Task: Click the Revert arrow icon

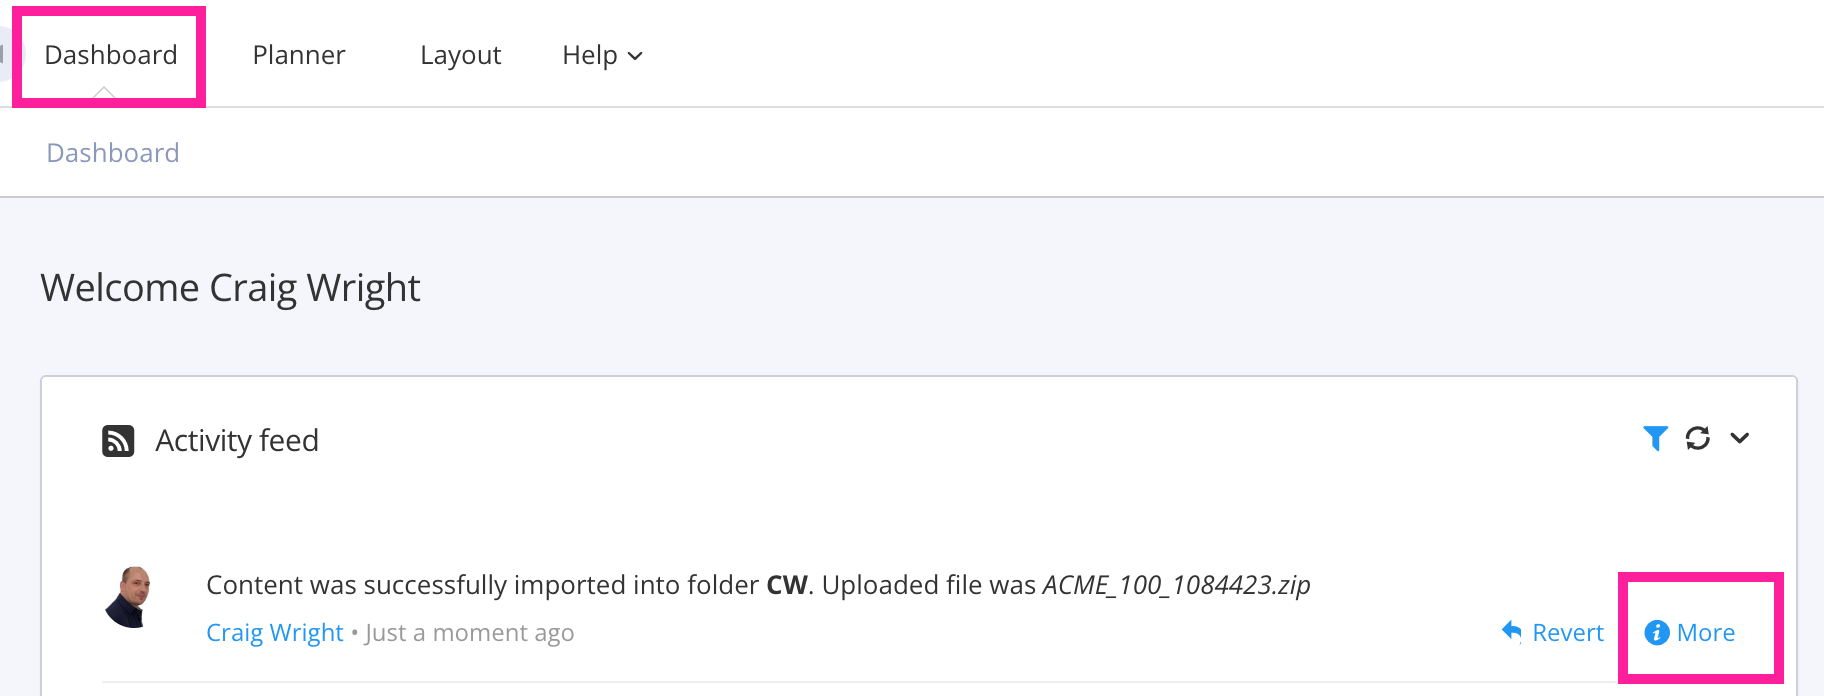Action: 1510,631
